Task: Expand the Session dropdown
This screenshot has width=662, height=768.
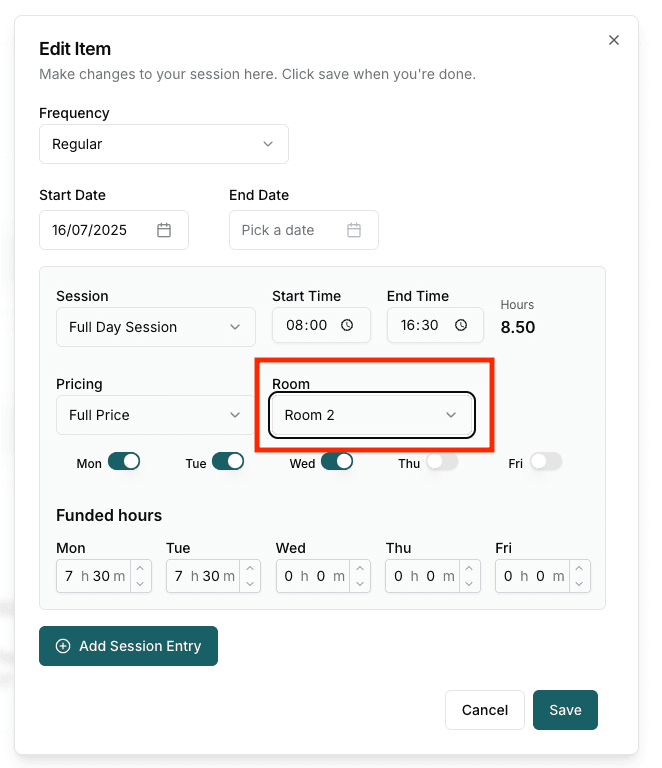Action: click(156, 327)
